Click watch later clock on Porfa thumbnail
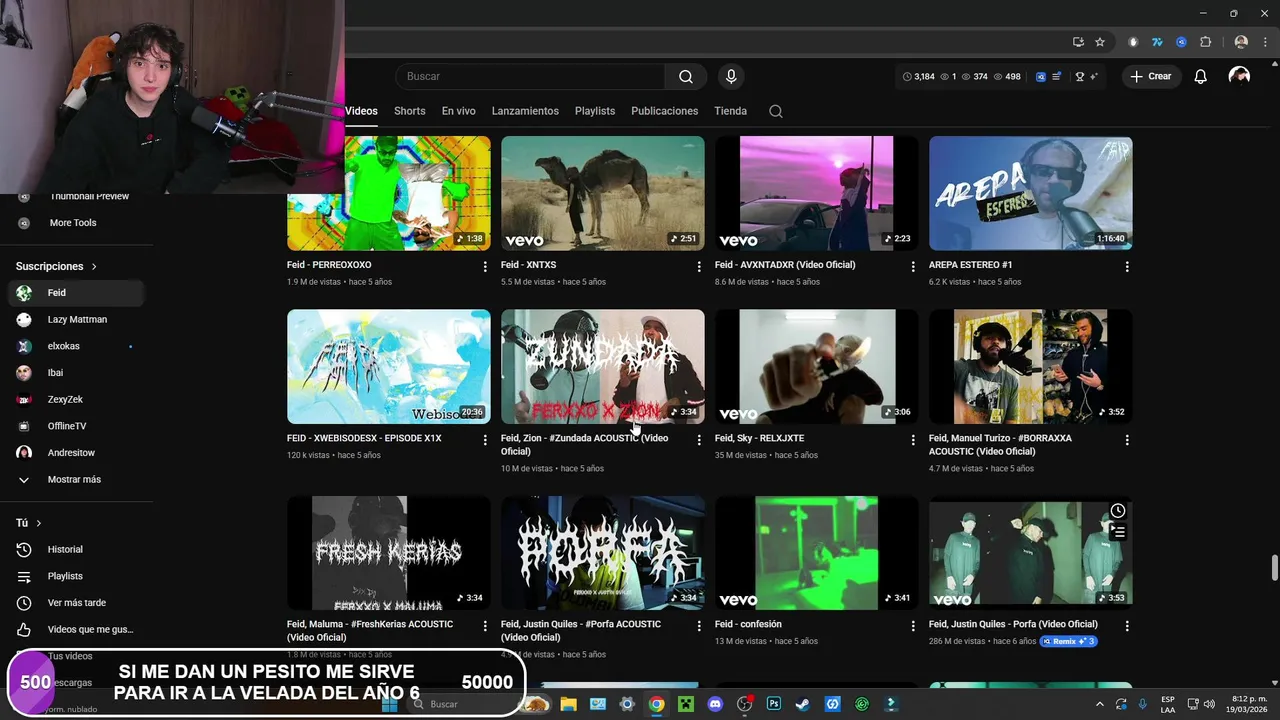1280x720 pixels. (1118, 511)
